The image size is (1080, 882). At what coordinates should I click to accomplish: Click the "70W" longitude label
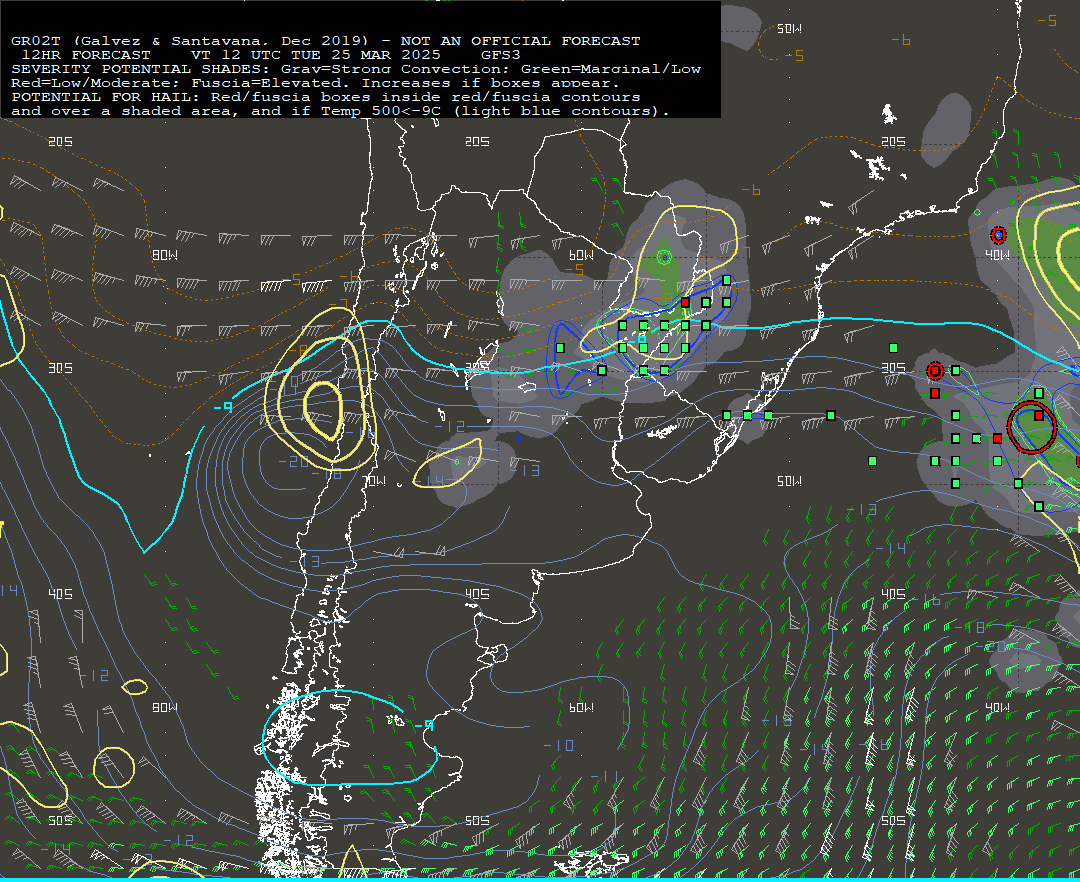point(376,481)
